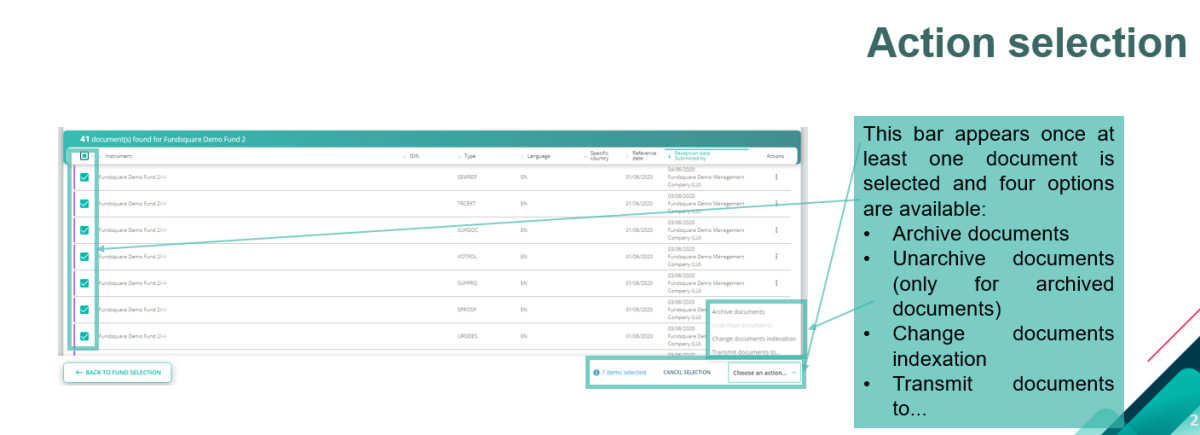Click EN language cell in TRCERT row
This screenshot has height=435, width=1200.
[x=524, y=203]
